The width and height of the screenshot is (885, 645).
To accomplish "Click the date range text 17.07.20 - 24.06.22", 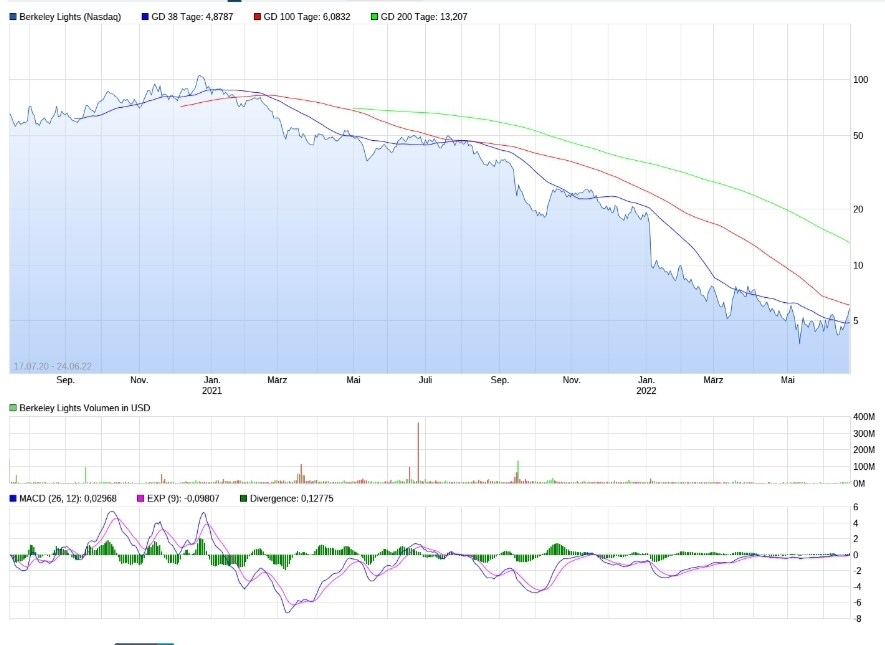I will [x=52, y=367].
